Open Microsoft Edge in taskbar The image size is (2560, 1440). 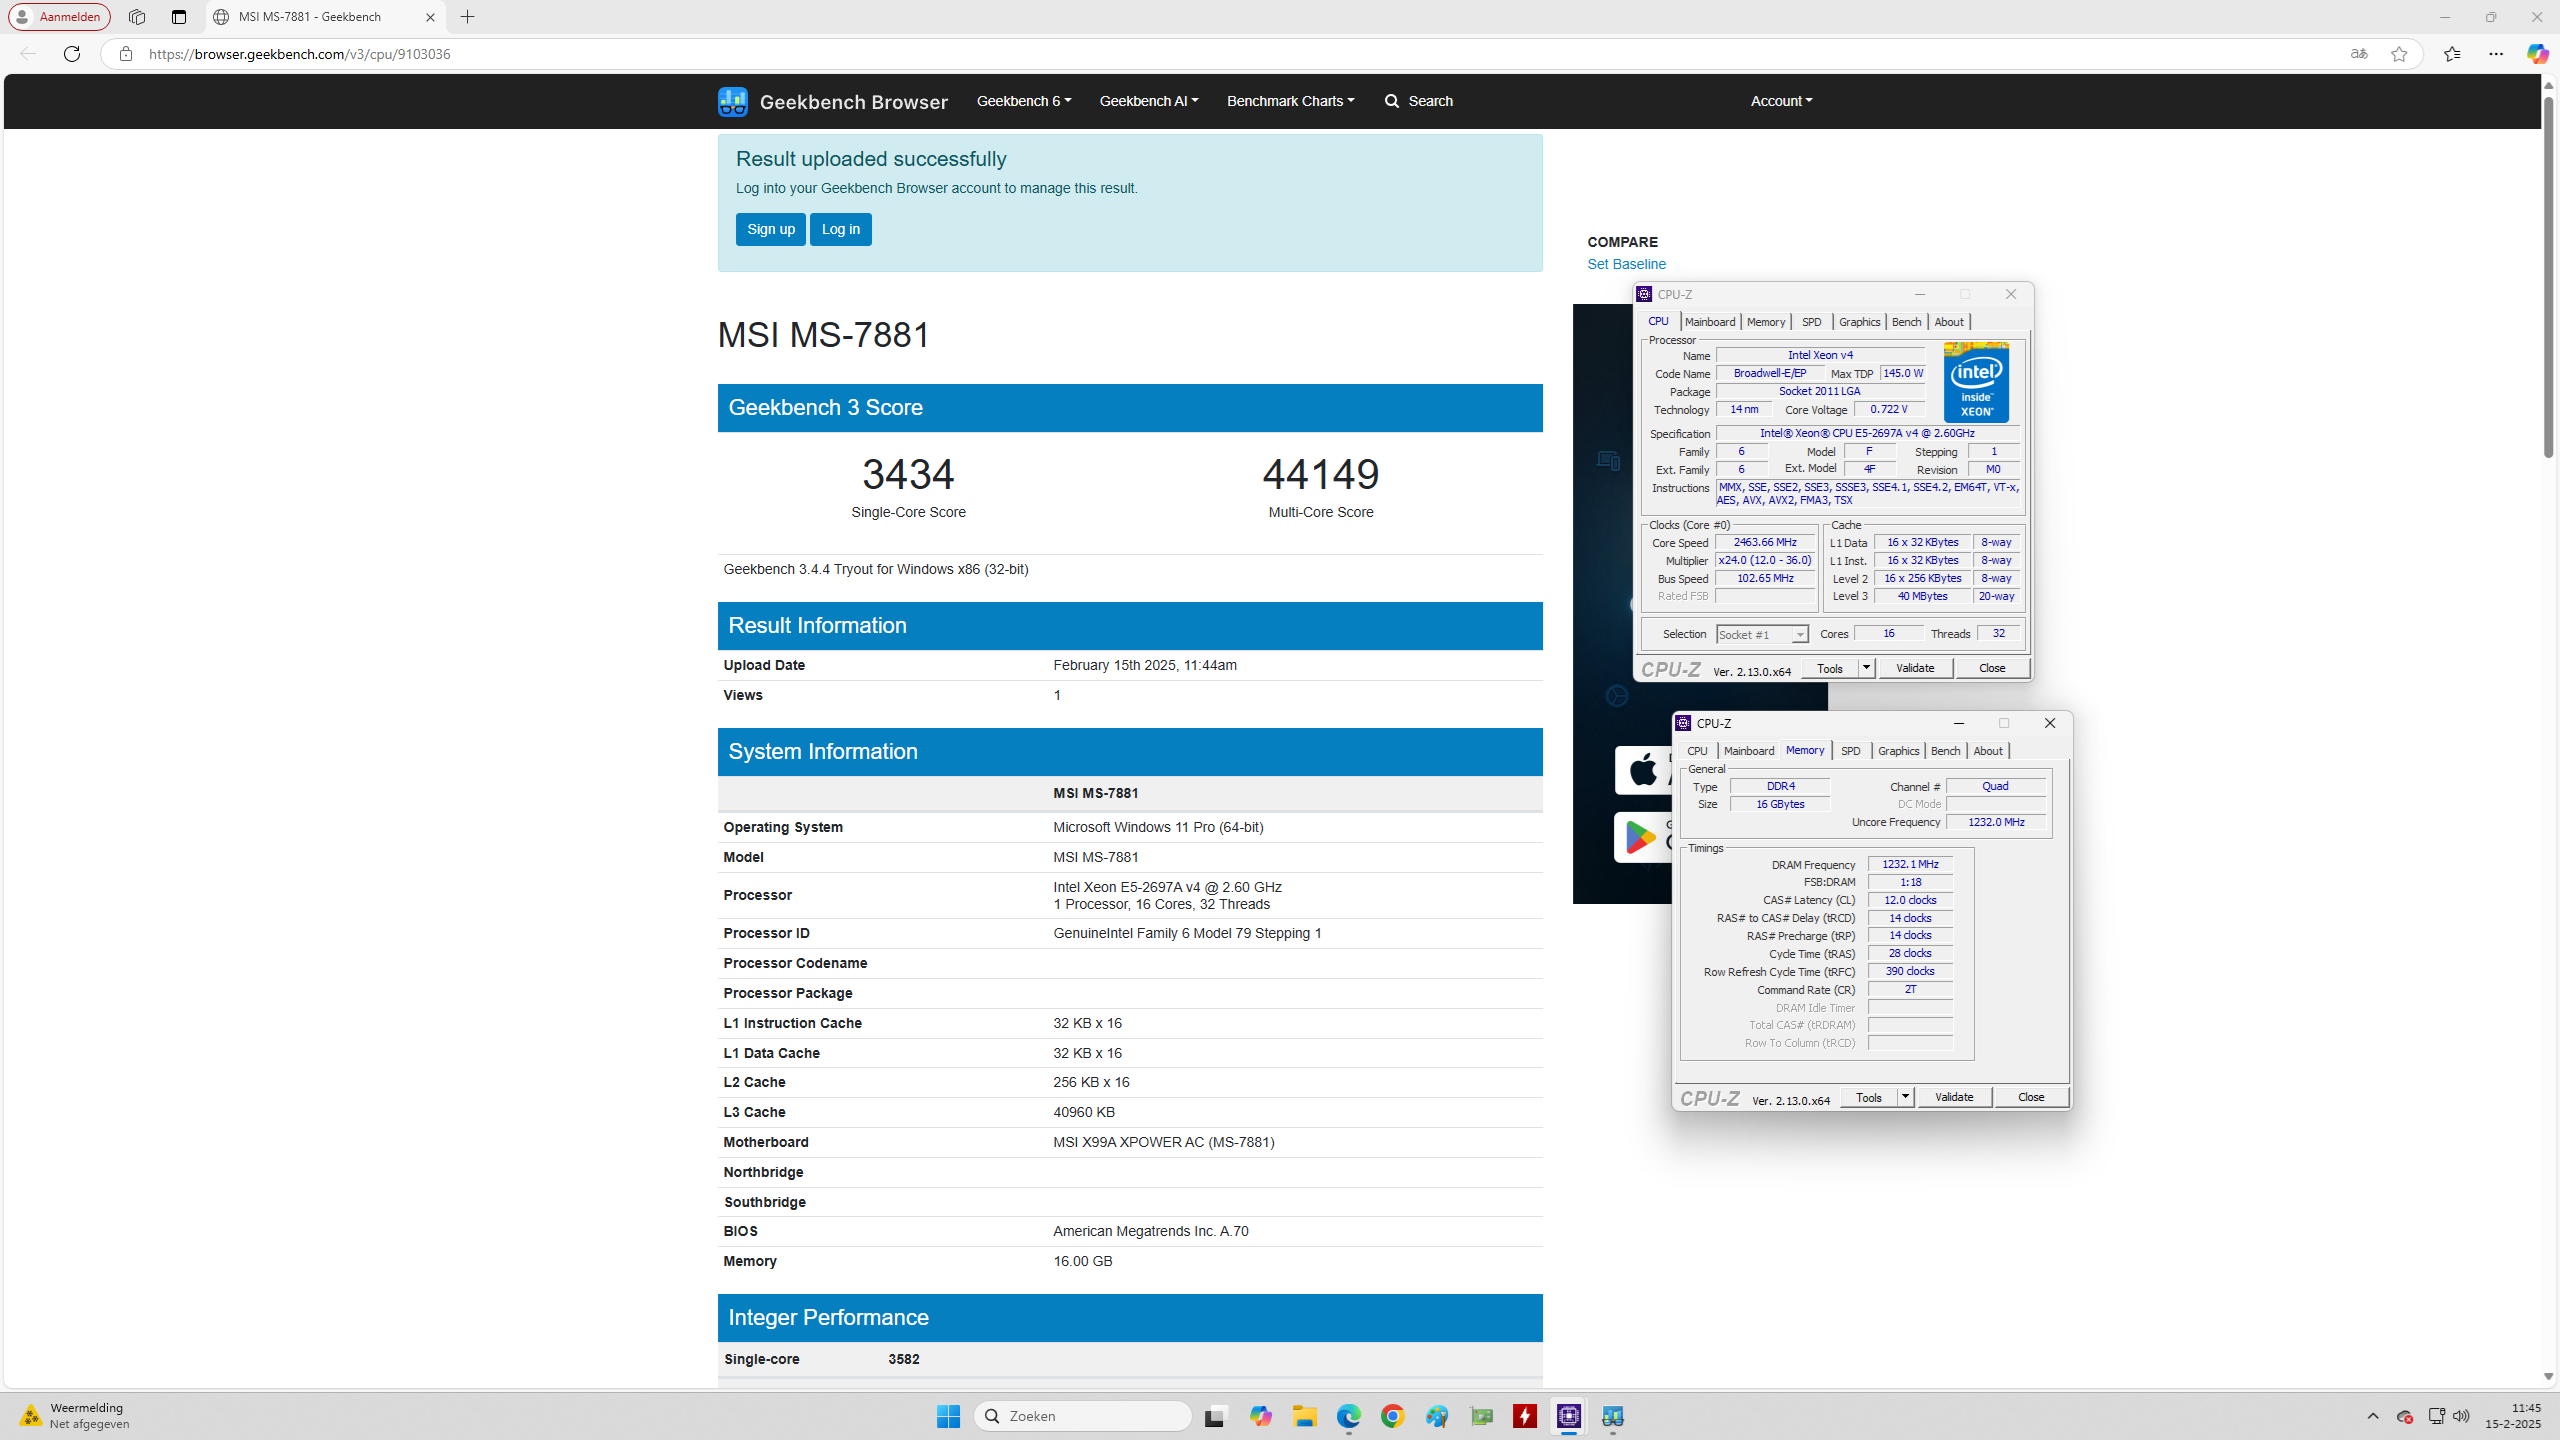pos(1348,1416)
